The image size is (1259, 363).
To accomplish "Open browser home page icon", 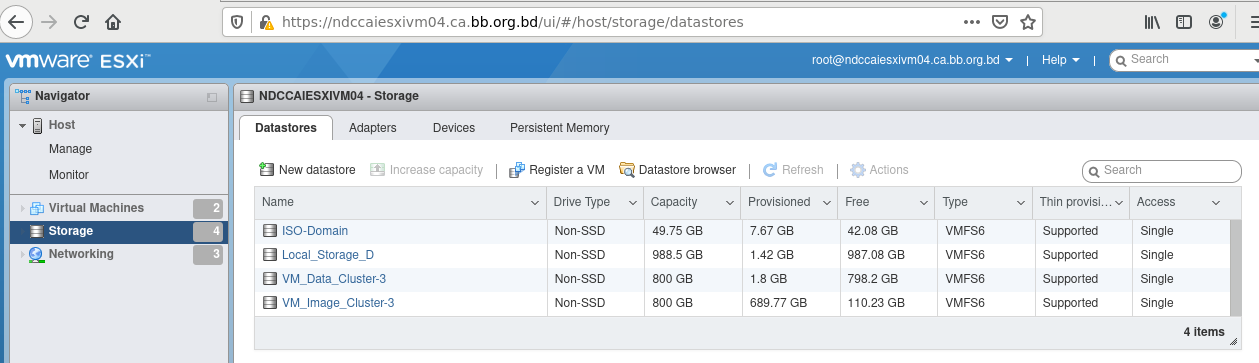I will click(x=113, y=21).
